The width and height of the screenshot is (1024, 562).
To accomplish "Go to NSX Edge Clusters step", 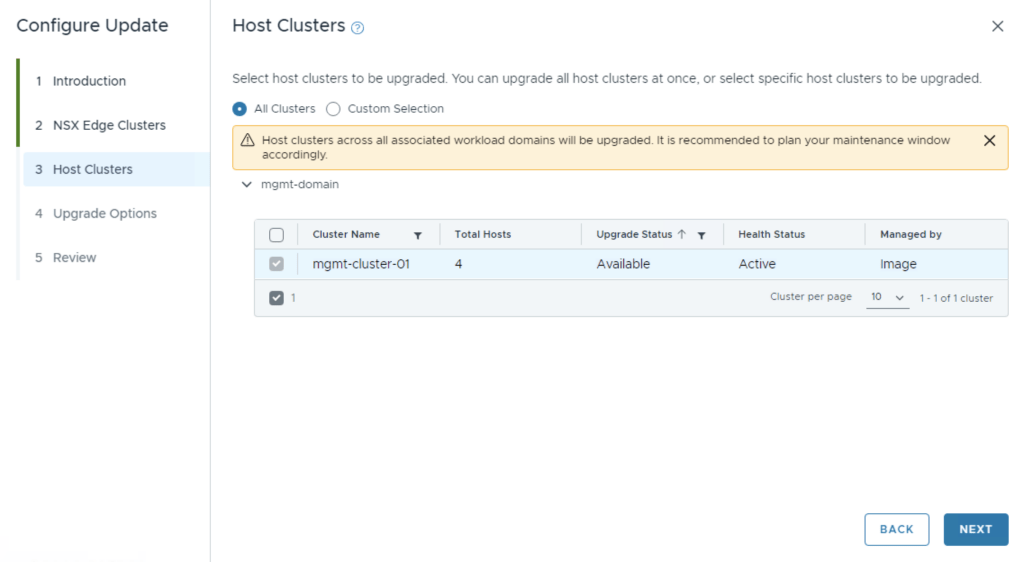I will [109, 125].
